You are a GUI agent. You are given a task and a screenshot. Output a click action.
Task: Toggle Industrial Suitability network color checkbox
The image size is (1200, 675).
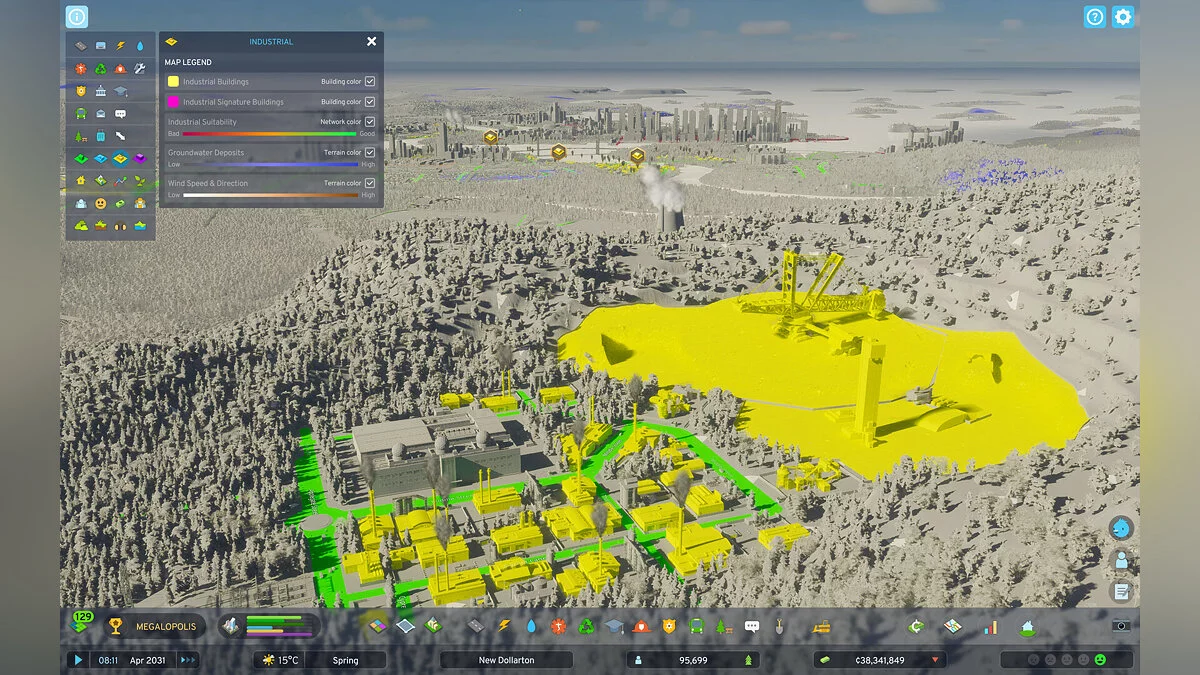(x=370, y=122)
